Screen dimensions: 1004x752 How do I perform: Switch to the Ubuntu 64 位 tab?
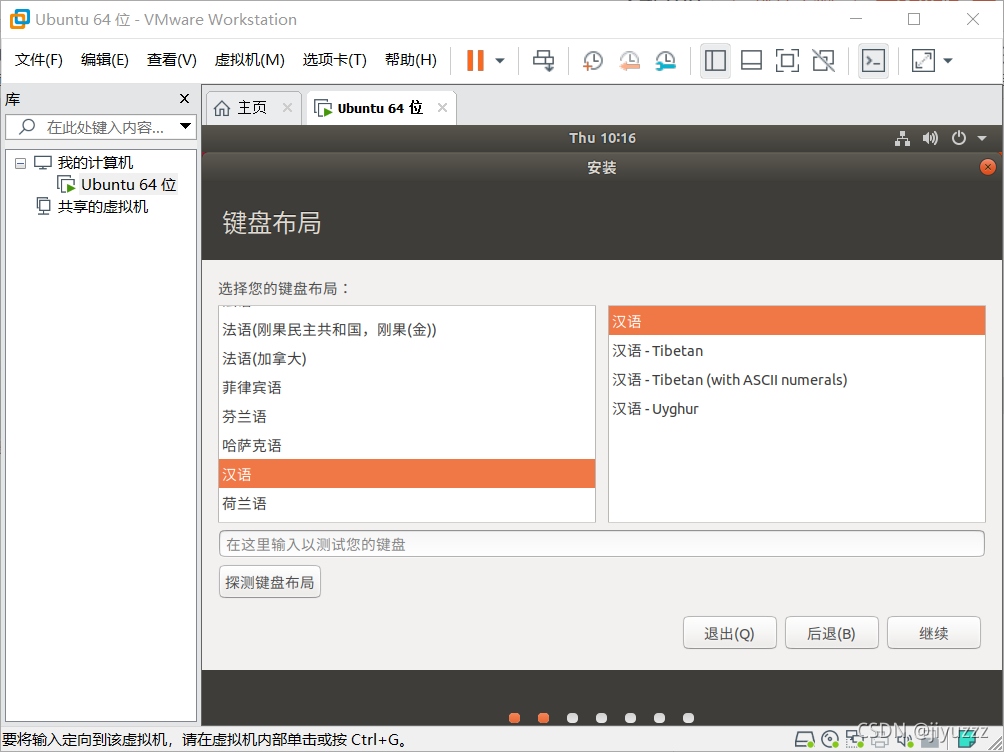tap(380, 108)
